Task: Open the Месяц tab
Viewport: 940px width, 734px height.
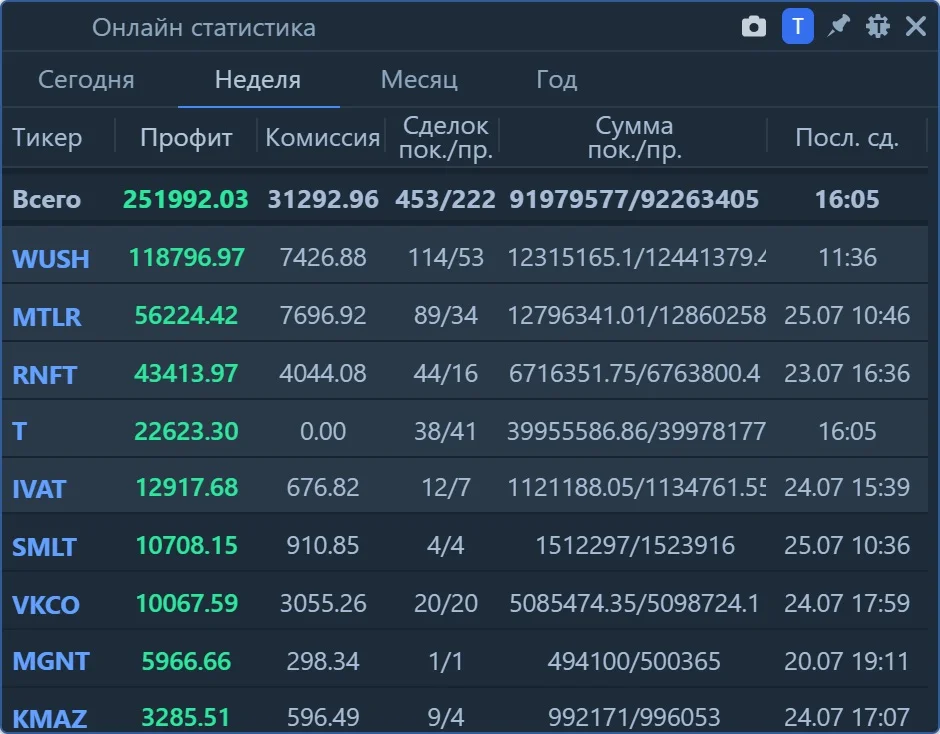Action: (x=419, y=80)
